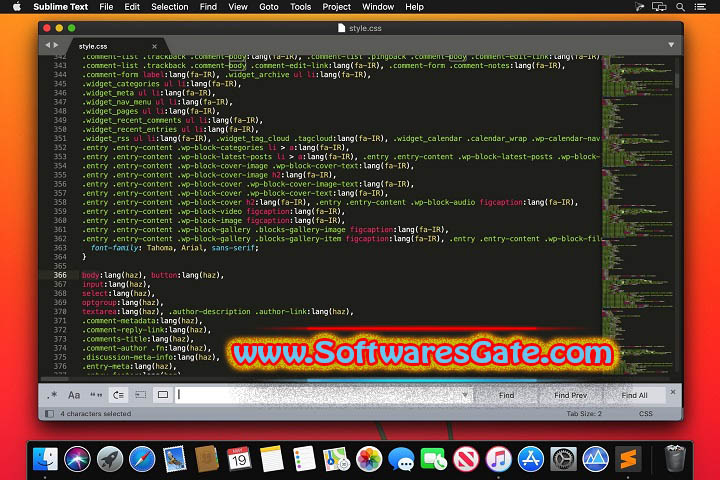720x480 pixels.
Task: Open Finder from the dock
Action: pos(45,459)
